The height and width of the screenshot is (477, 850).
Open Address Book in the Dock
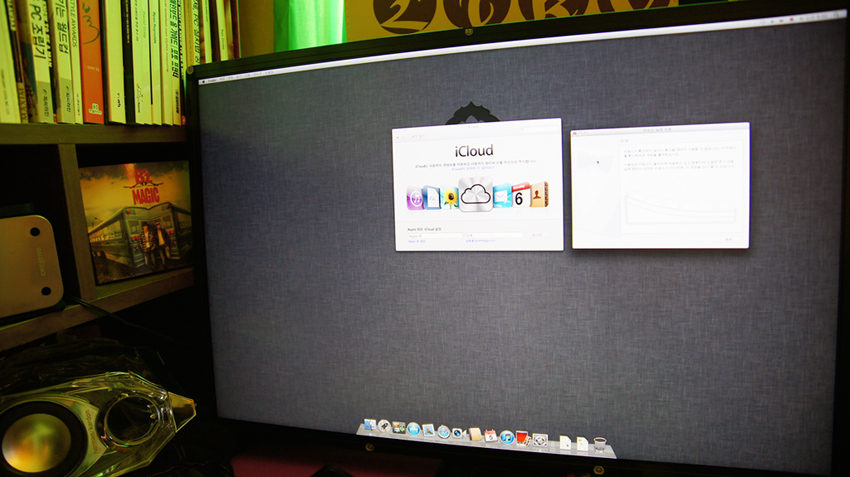pos(475,434)
